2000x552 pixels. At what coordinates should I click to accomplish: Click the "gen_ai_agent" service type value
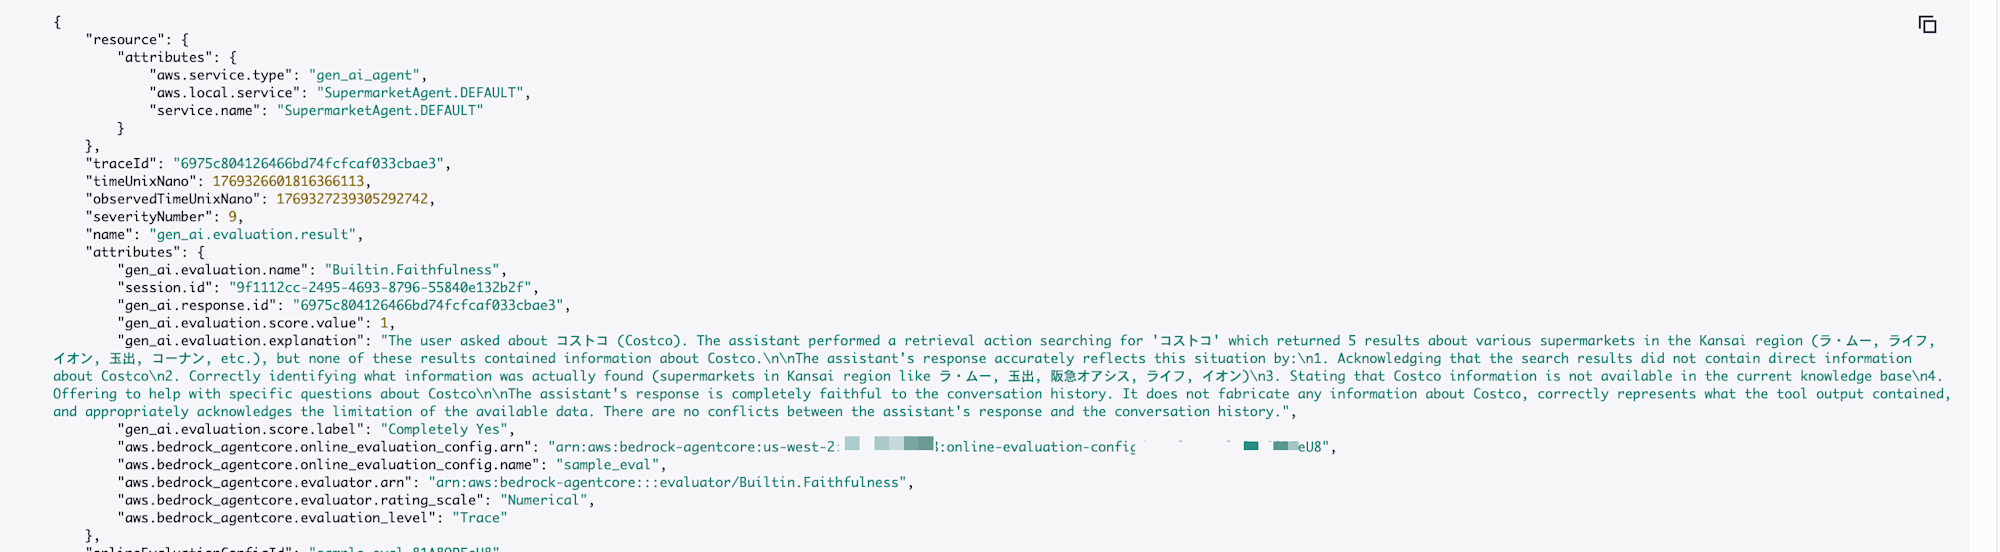[366, 75]
